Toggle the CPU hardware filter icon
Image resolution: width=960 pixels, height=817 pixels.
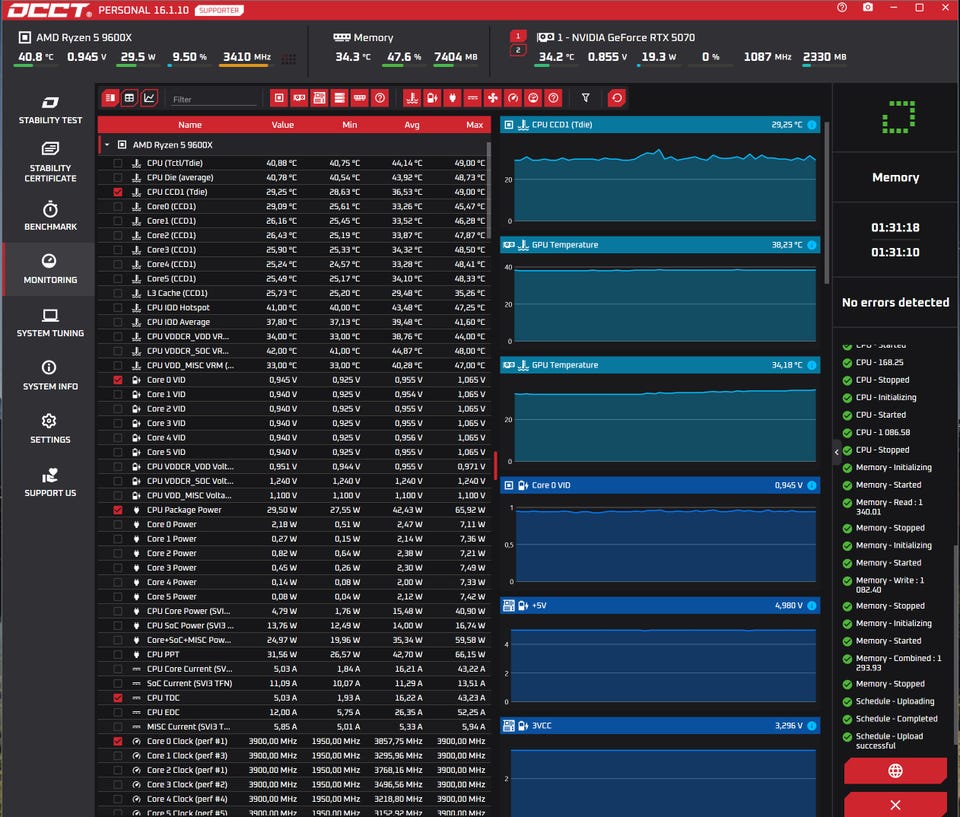click(x=279, y=98)
